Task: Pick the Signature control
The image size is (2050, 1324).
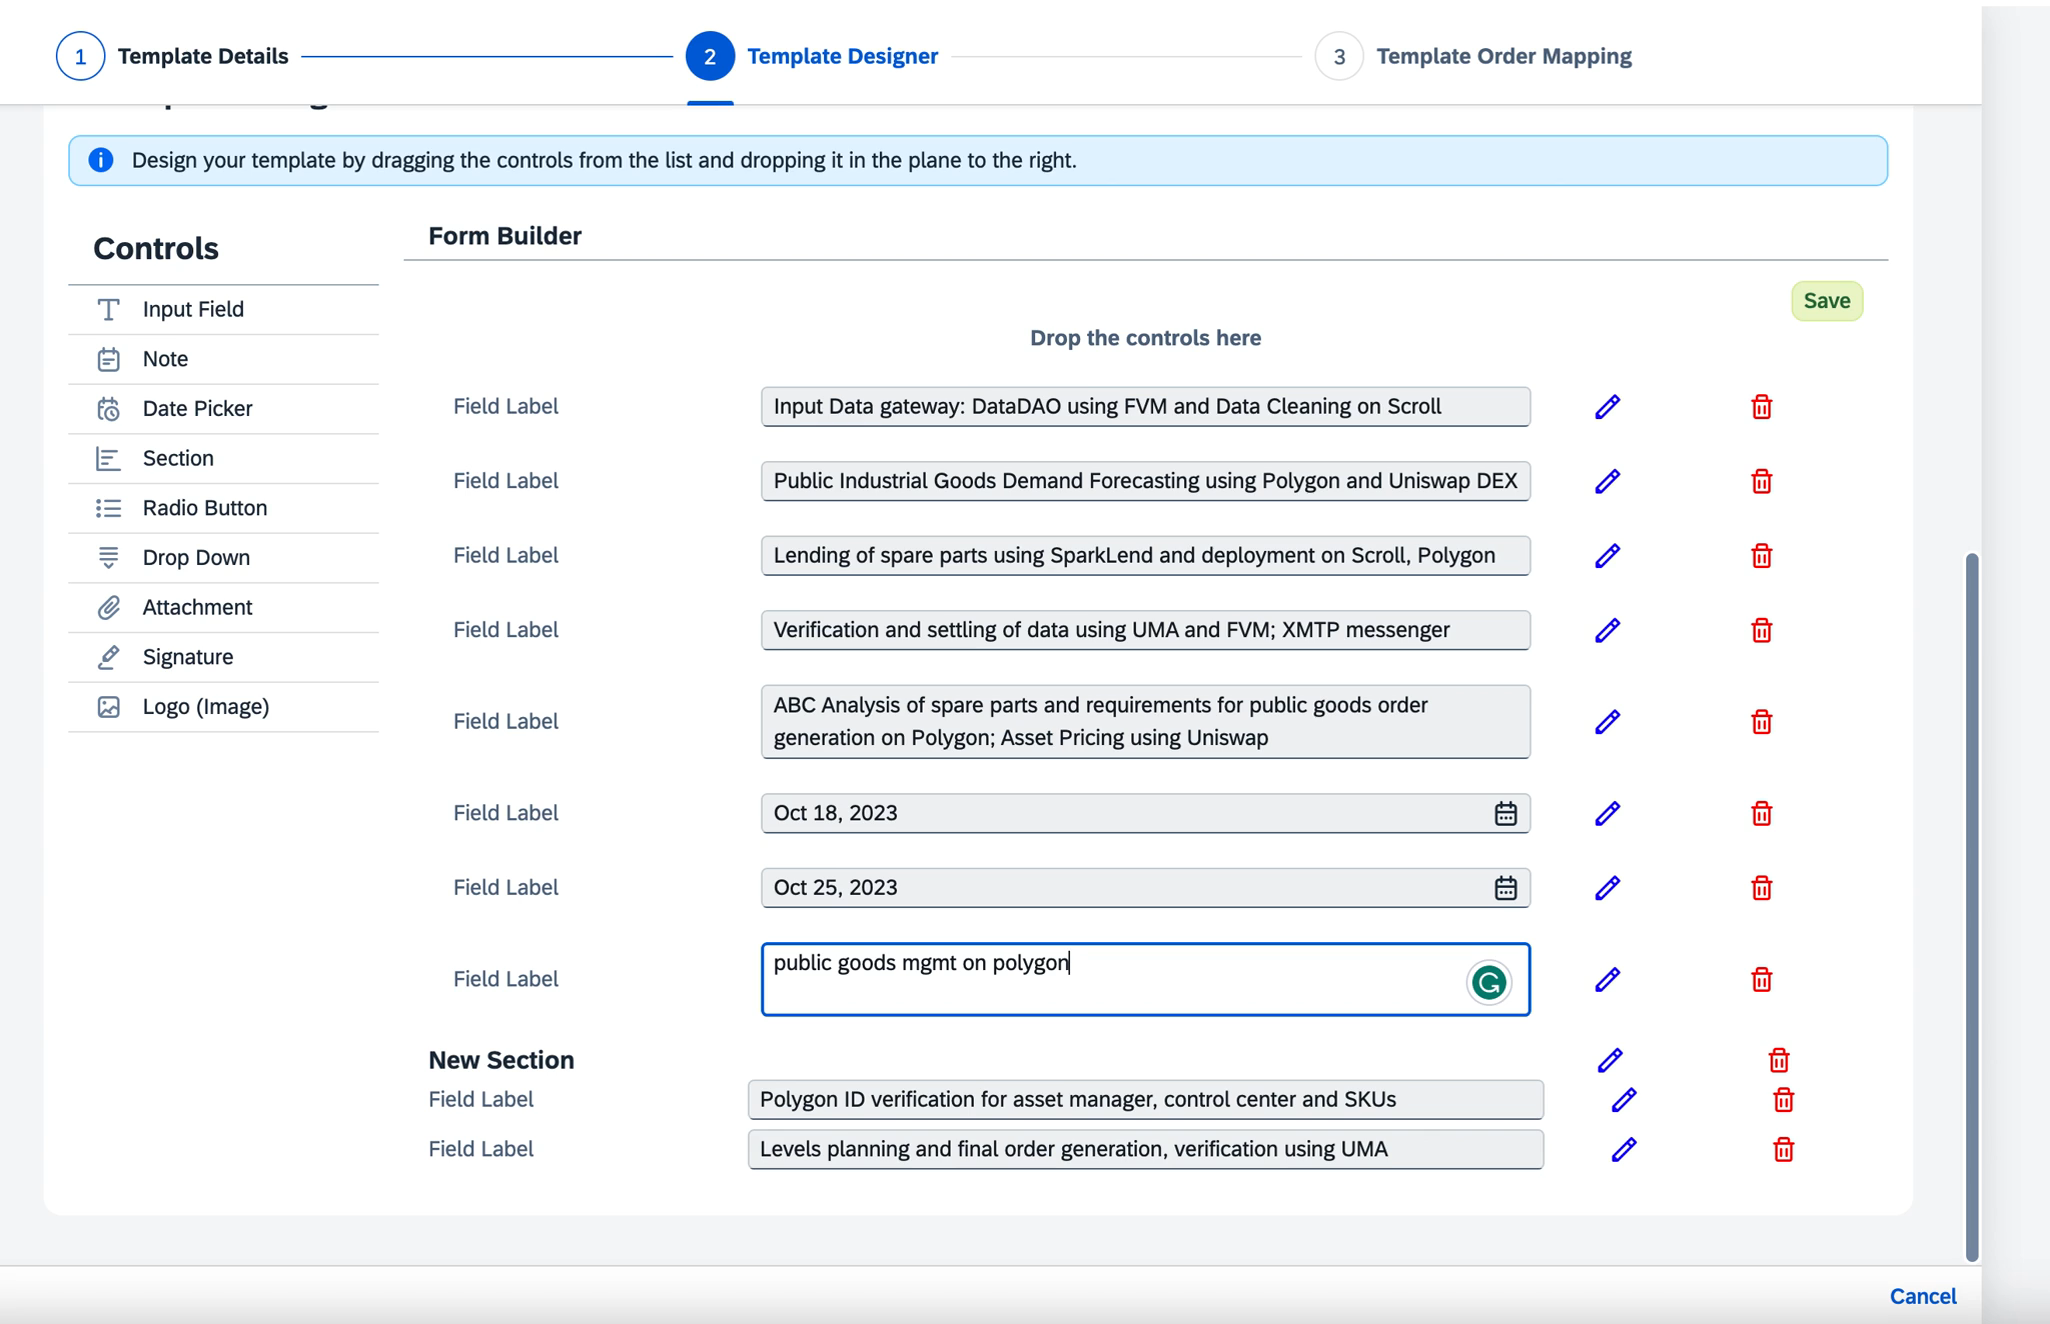Action: pos(223,657)
